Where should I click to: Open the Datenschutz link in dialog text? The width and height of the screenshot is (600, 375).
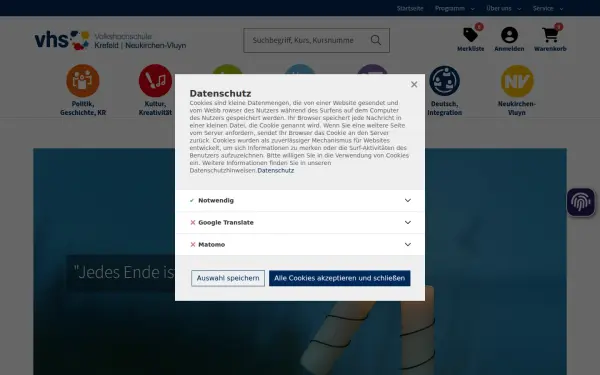point(276,171)
